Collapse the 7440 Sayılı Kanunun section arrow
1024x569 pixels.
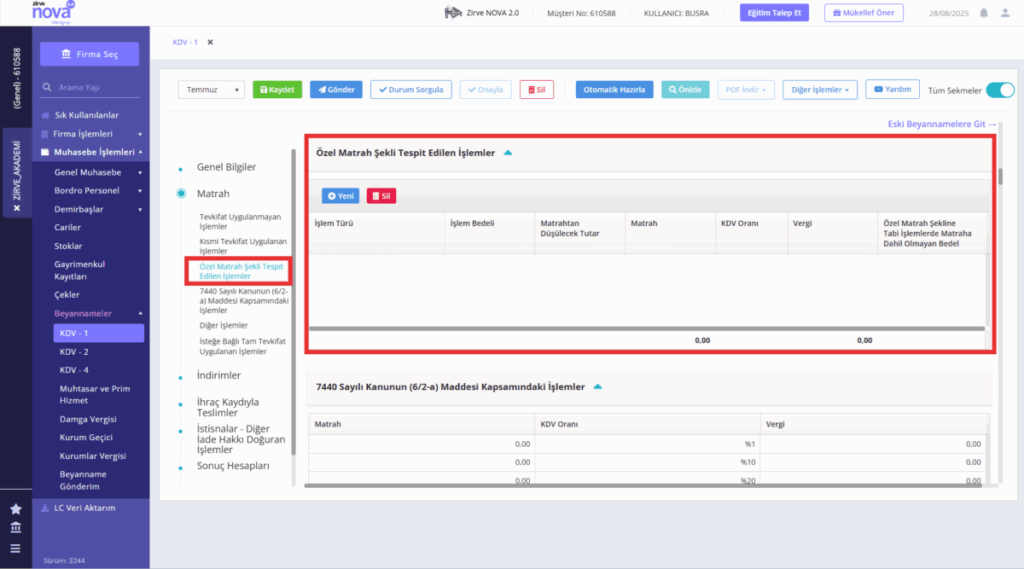[598, 387]
